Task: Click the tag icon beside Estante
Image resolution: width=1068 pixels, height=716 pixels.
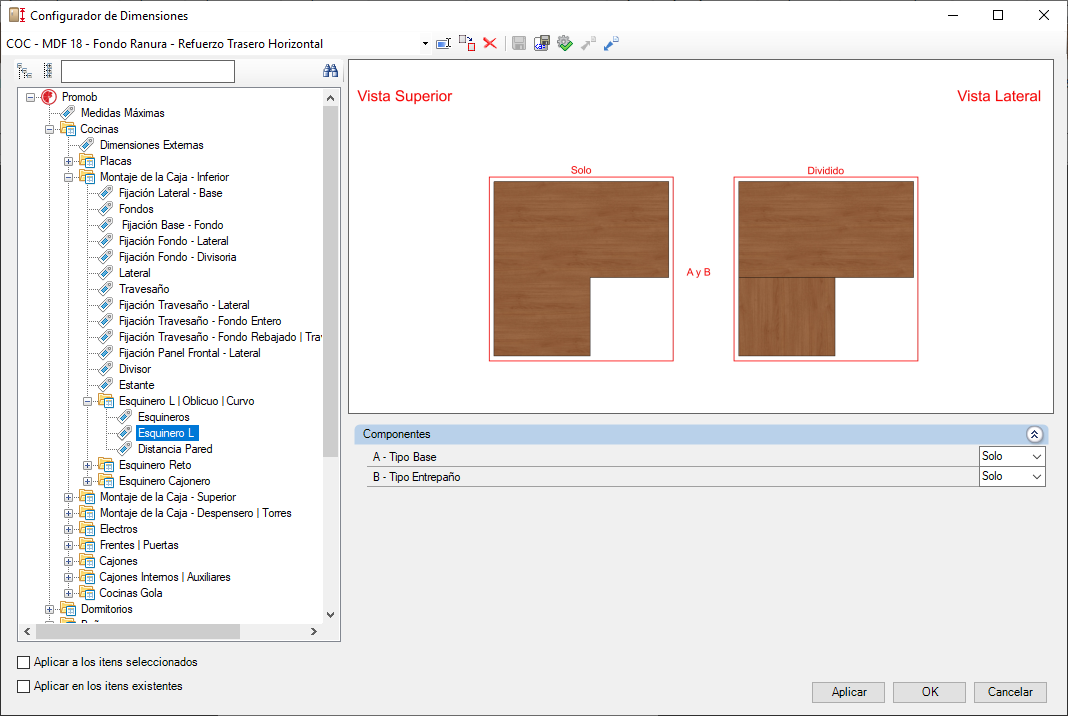Action: click(x=106, y=385)
